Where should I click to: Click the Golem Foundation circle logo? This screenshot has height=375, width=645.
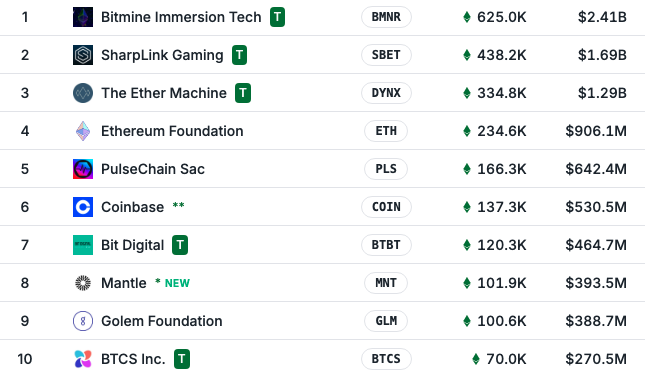[83, 321]
